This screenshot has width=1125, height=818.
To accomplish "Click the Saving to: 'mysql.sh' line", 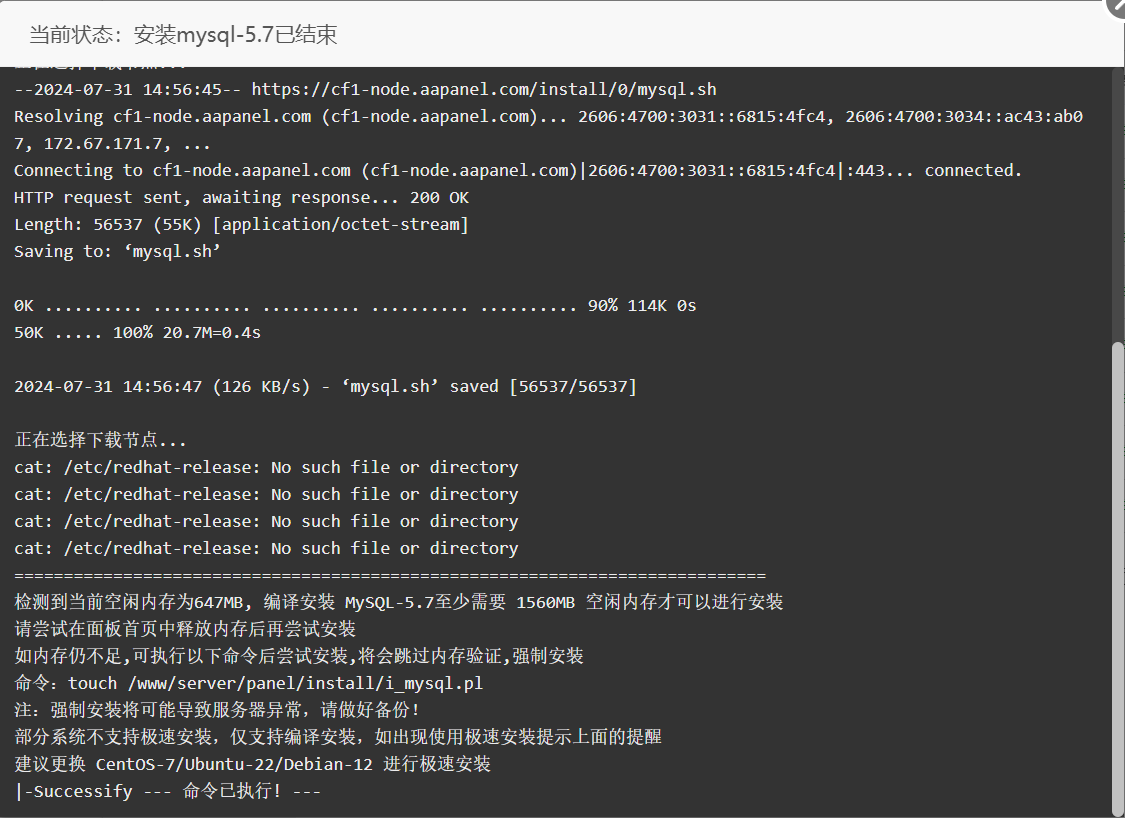I will pyautogui.click(x=117, y=252).
